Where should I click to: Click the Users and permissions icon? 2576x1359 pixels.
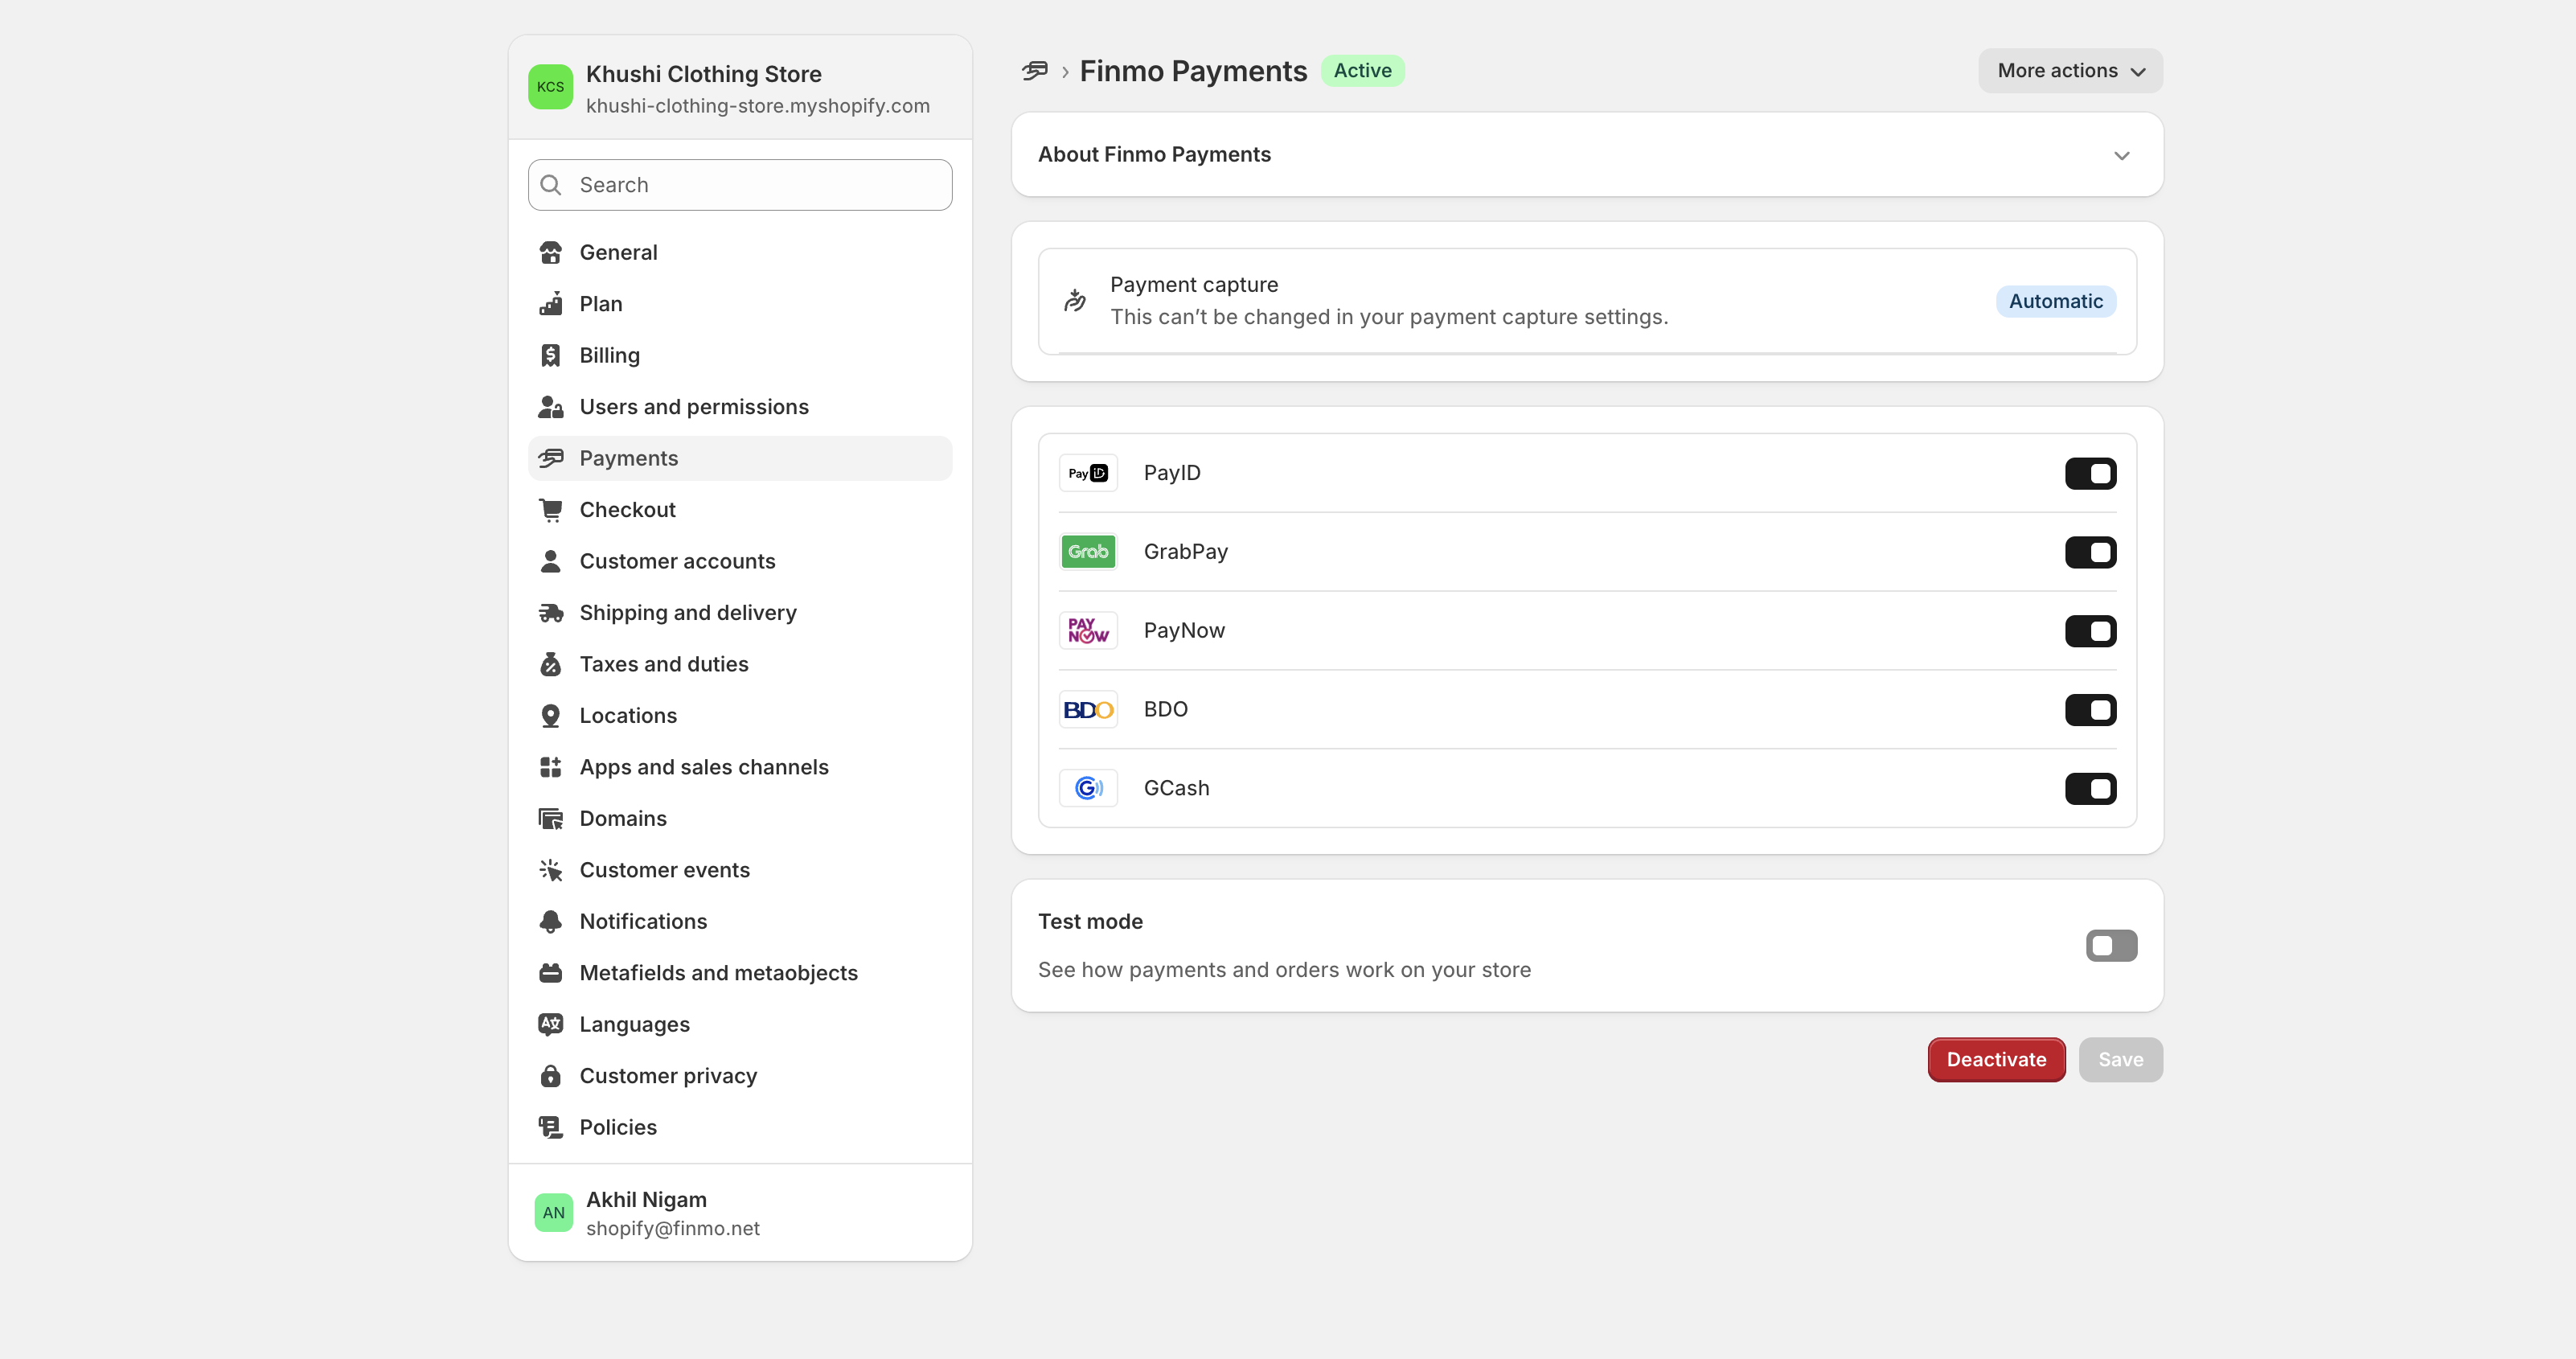point(550,407)
